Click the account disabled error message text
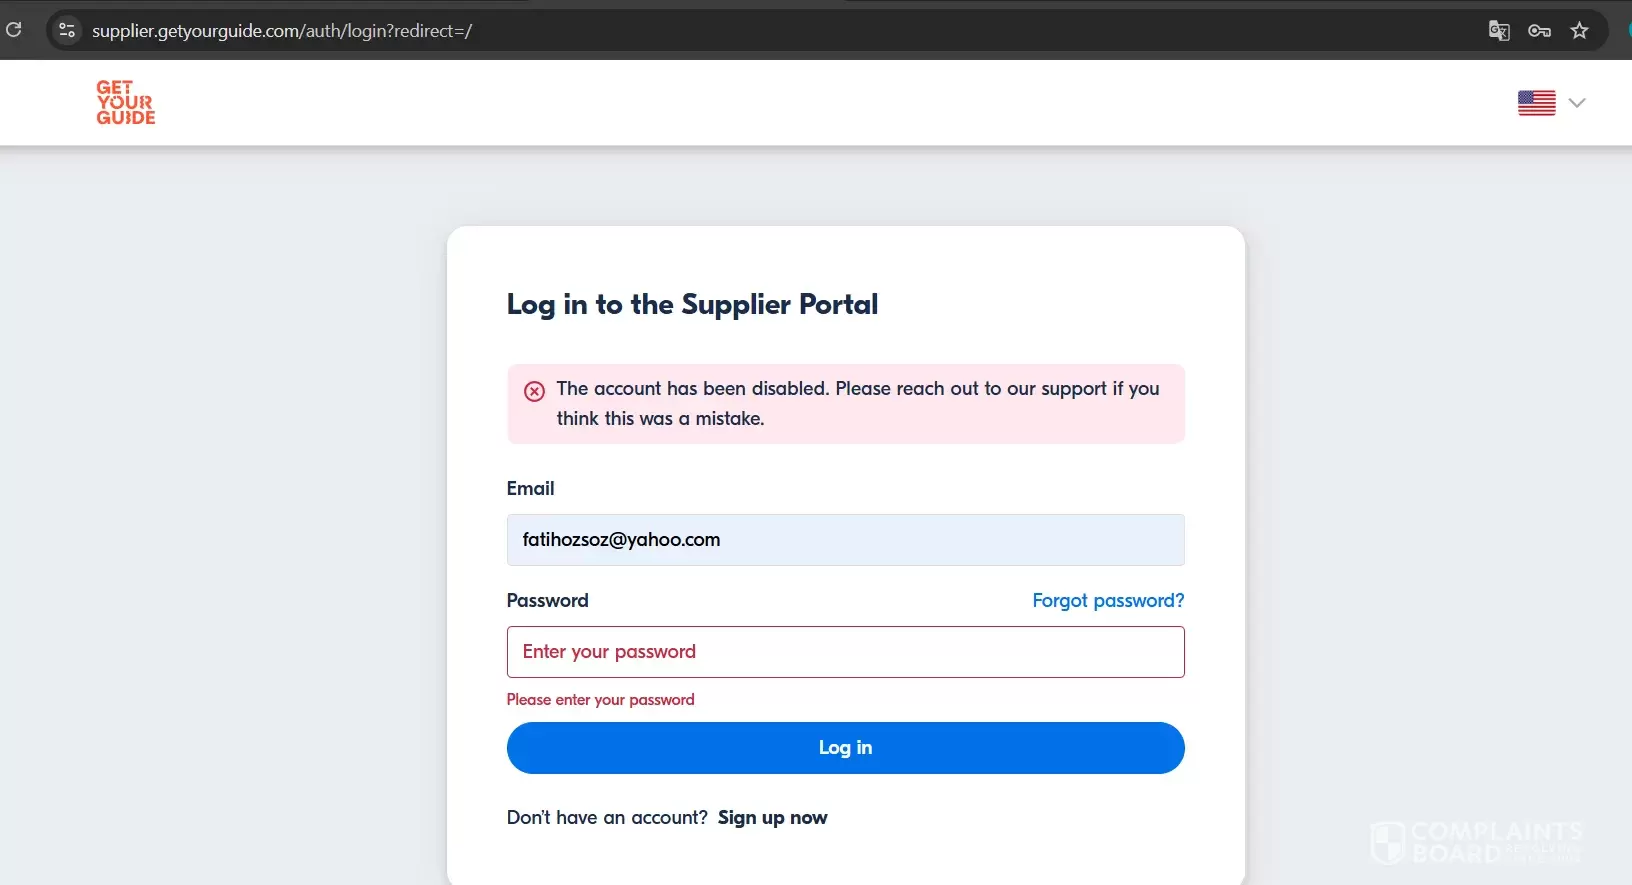Screen dimensions: 1632x885 pos(857,403)
